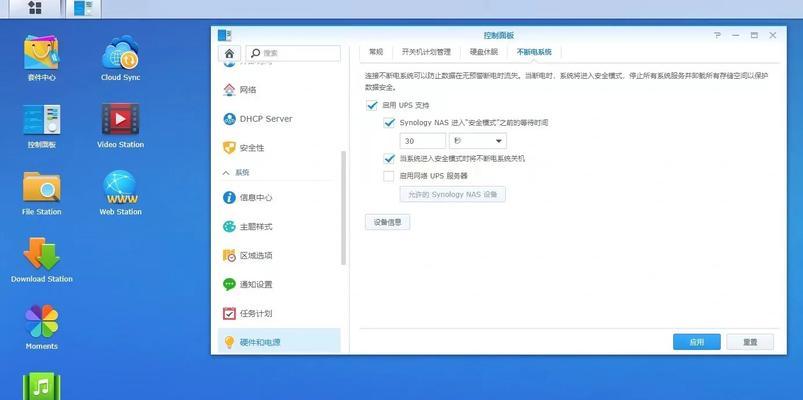Image resolution: width=803 pixels, height=400 pixels.
Task: Open the Theme Style (主题样式) sidebar item
Action: click(x=279, y=226)
